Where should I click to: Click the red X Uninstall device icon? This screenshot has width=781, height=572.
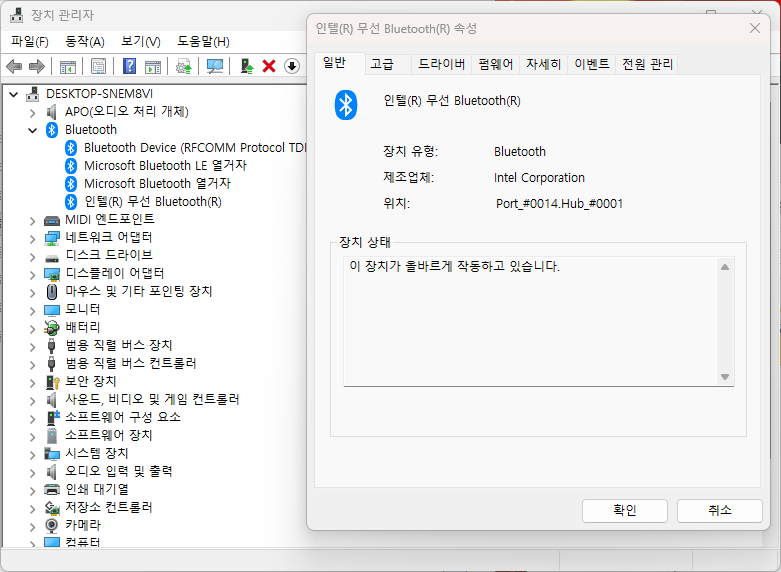[x=269, y=66]
